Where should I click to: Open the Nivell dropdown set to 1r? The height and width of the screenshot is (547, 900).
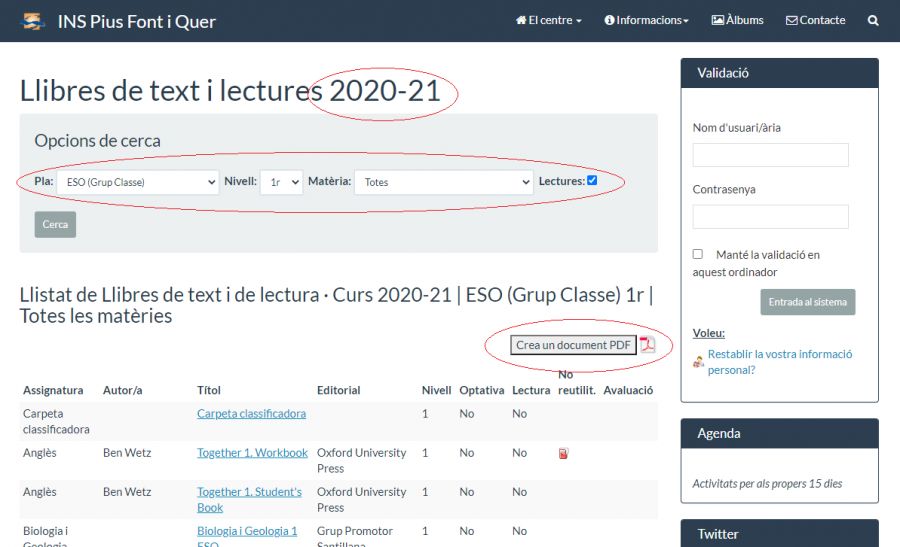pos(281,182)
